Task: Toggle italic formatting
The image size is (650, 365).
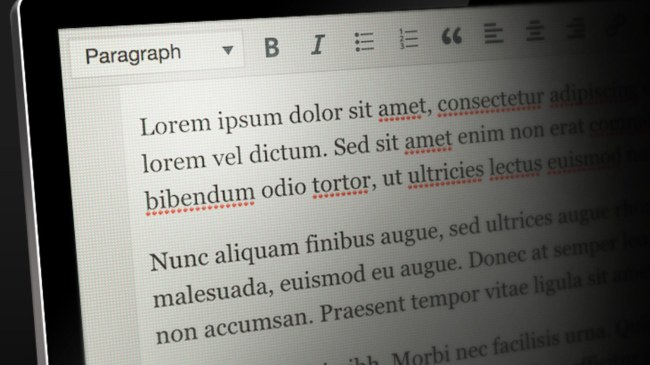Action: (x=318, y=44)
